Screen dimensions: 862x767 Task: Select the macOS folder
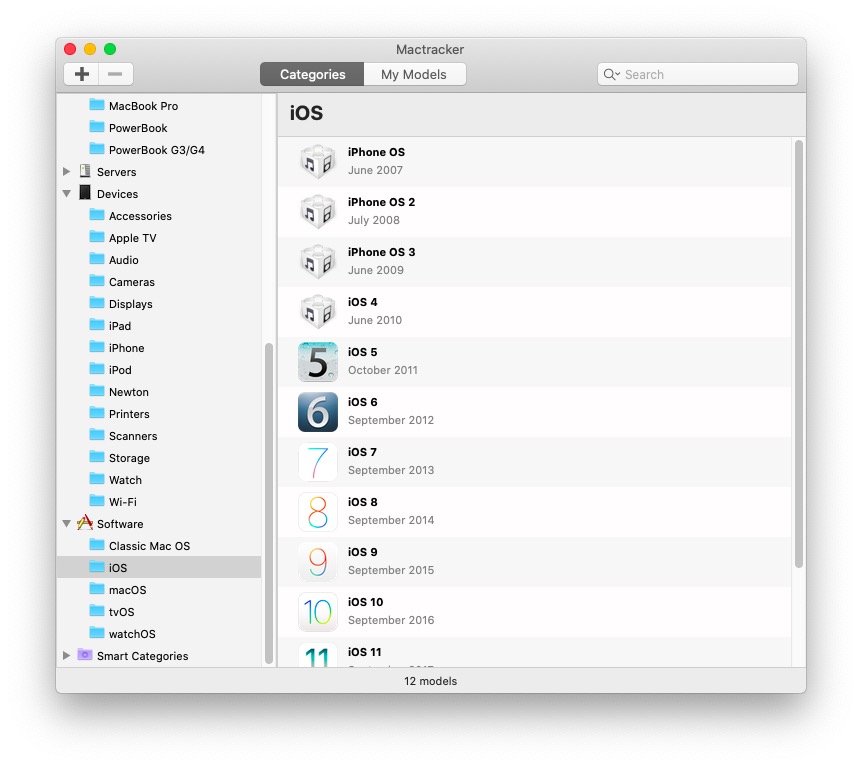tap(158, 589)
